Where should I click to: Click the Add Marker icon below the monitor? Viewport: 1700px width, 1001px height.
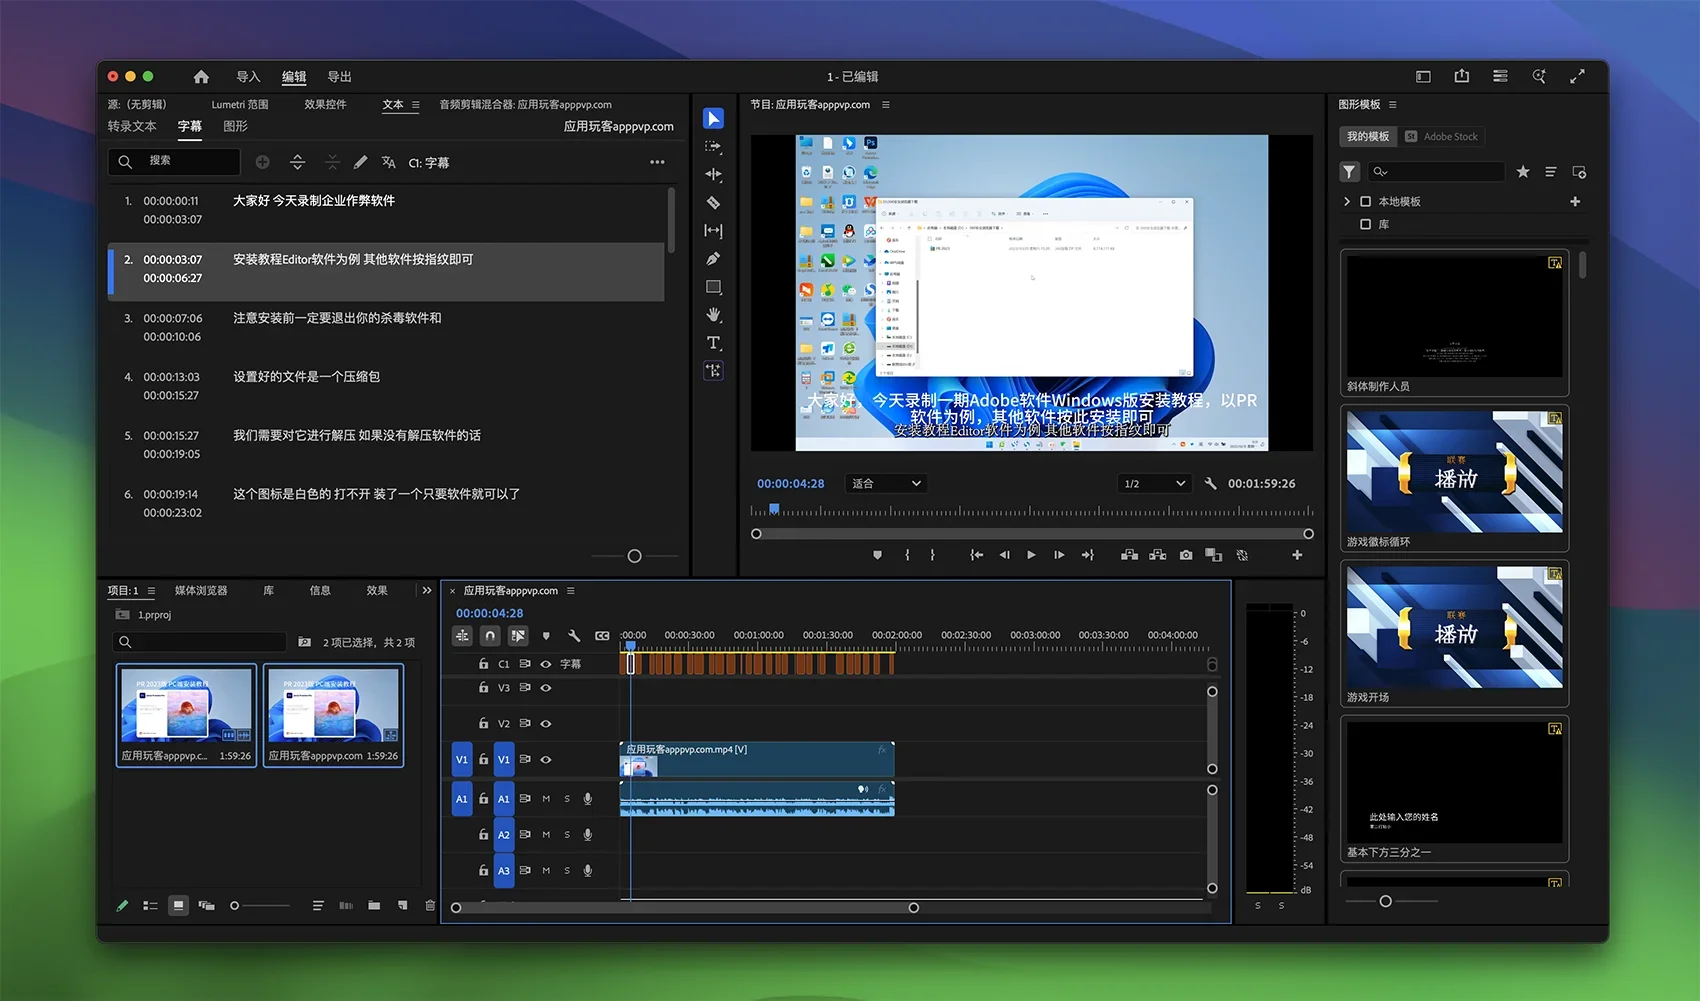877,555
